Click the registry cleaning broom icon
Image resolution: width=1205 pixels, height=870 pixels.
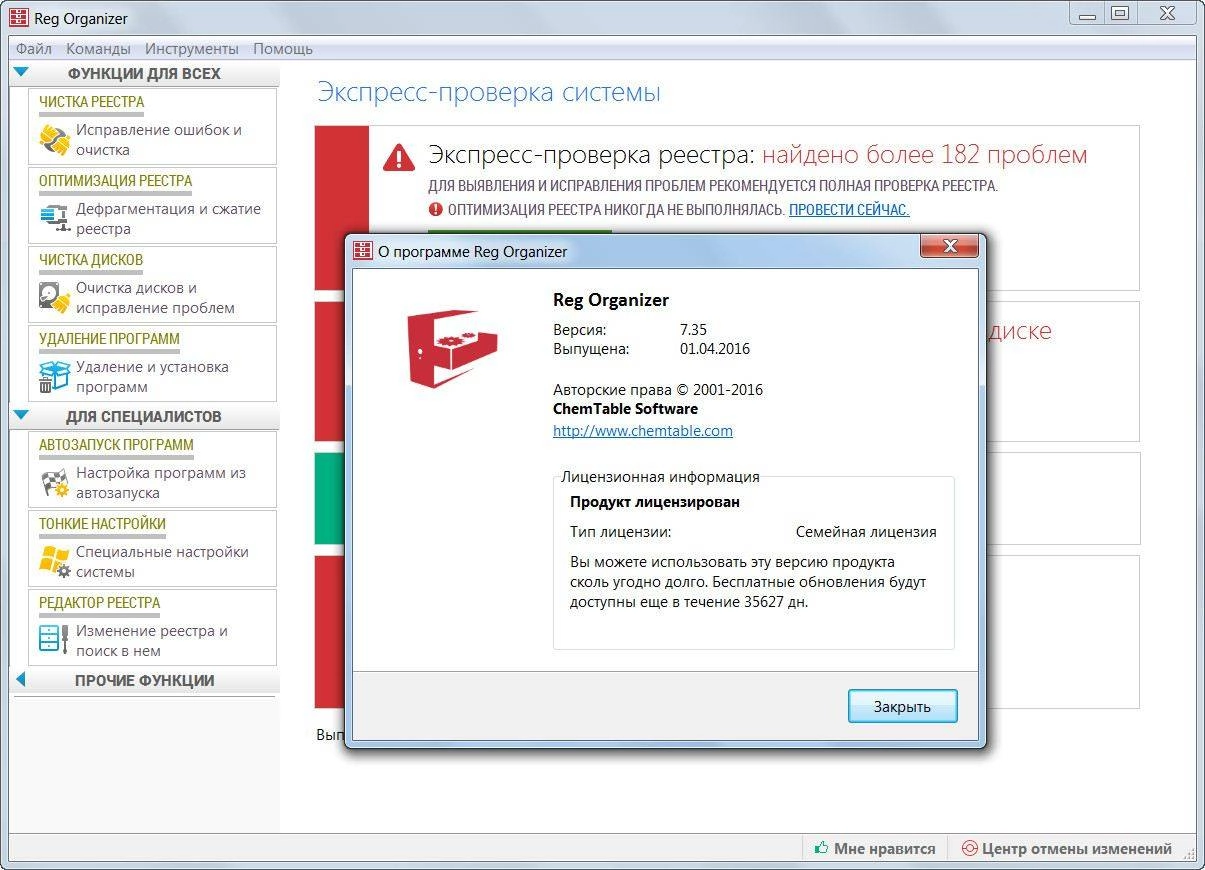tap(54, 139)
